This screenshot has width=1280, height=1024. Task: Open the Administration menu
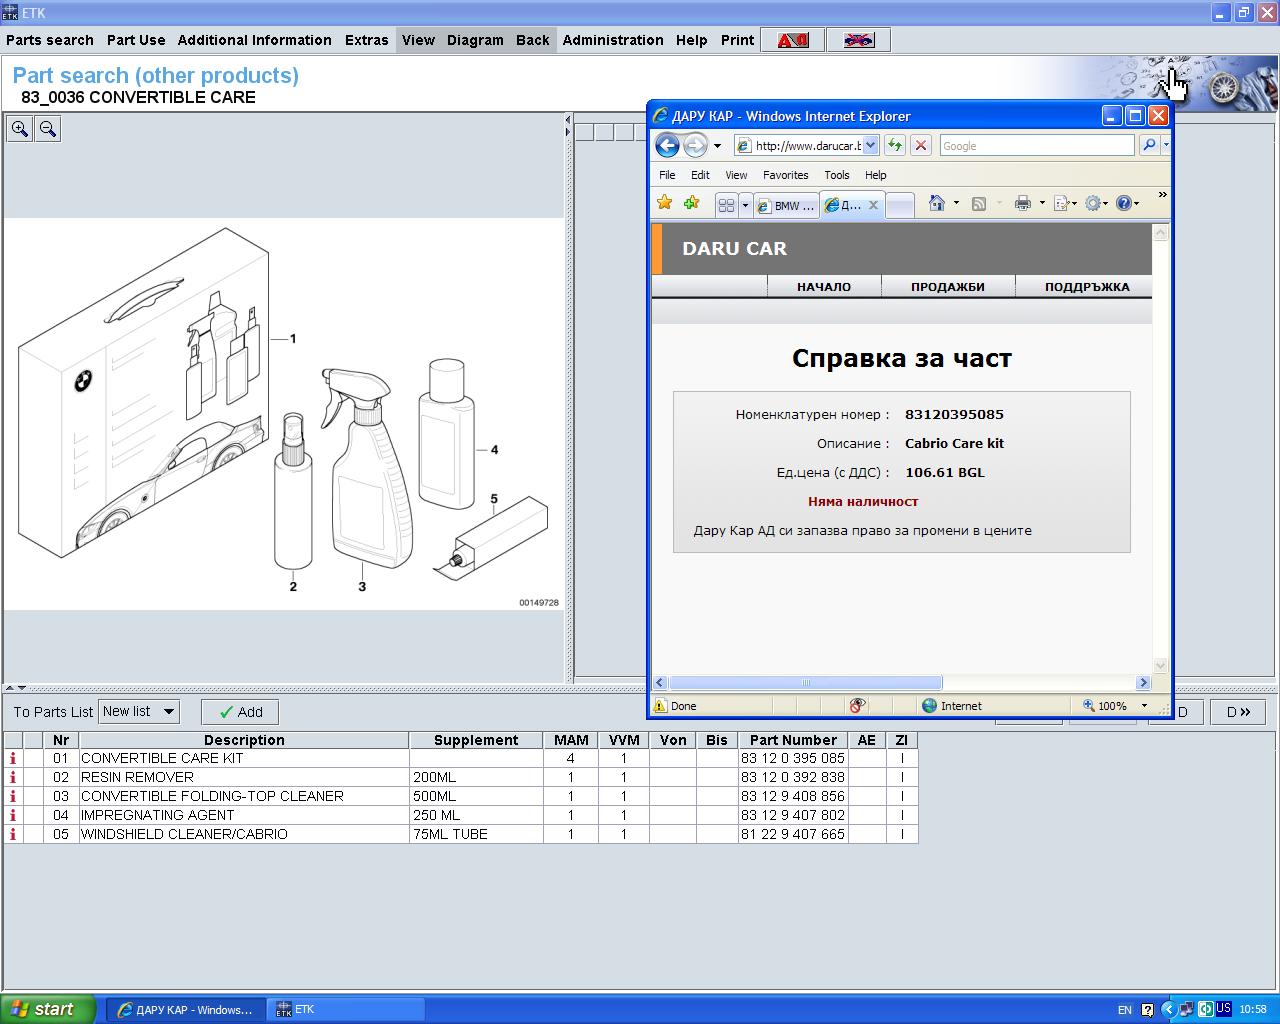pyautogui.click(x=613, y=40)
